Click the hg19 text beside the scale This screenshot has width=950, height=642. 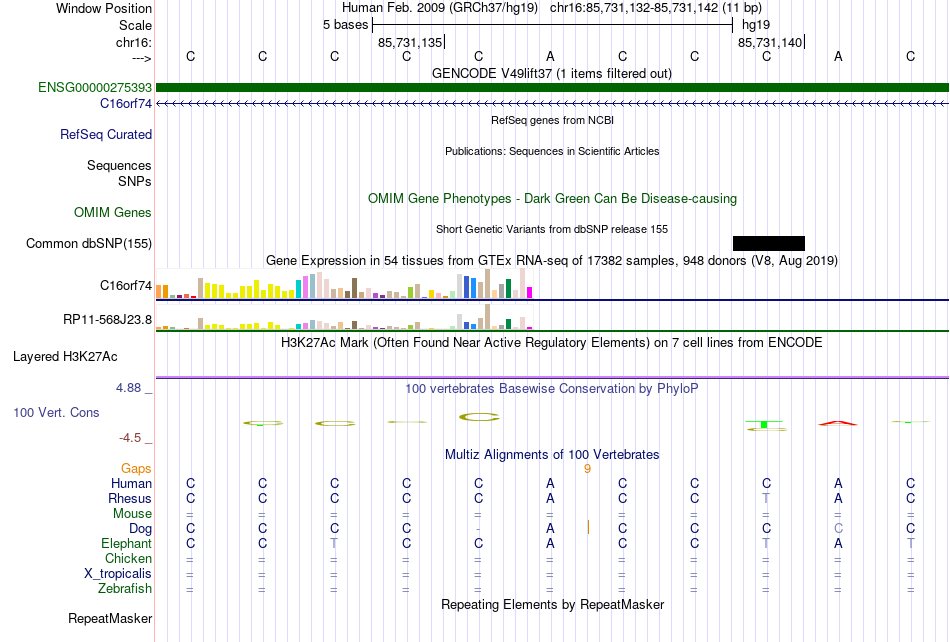pos(756,25)
